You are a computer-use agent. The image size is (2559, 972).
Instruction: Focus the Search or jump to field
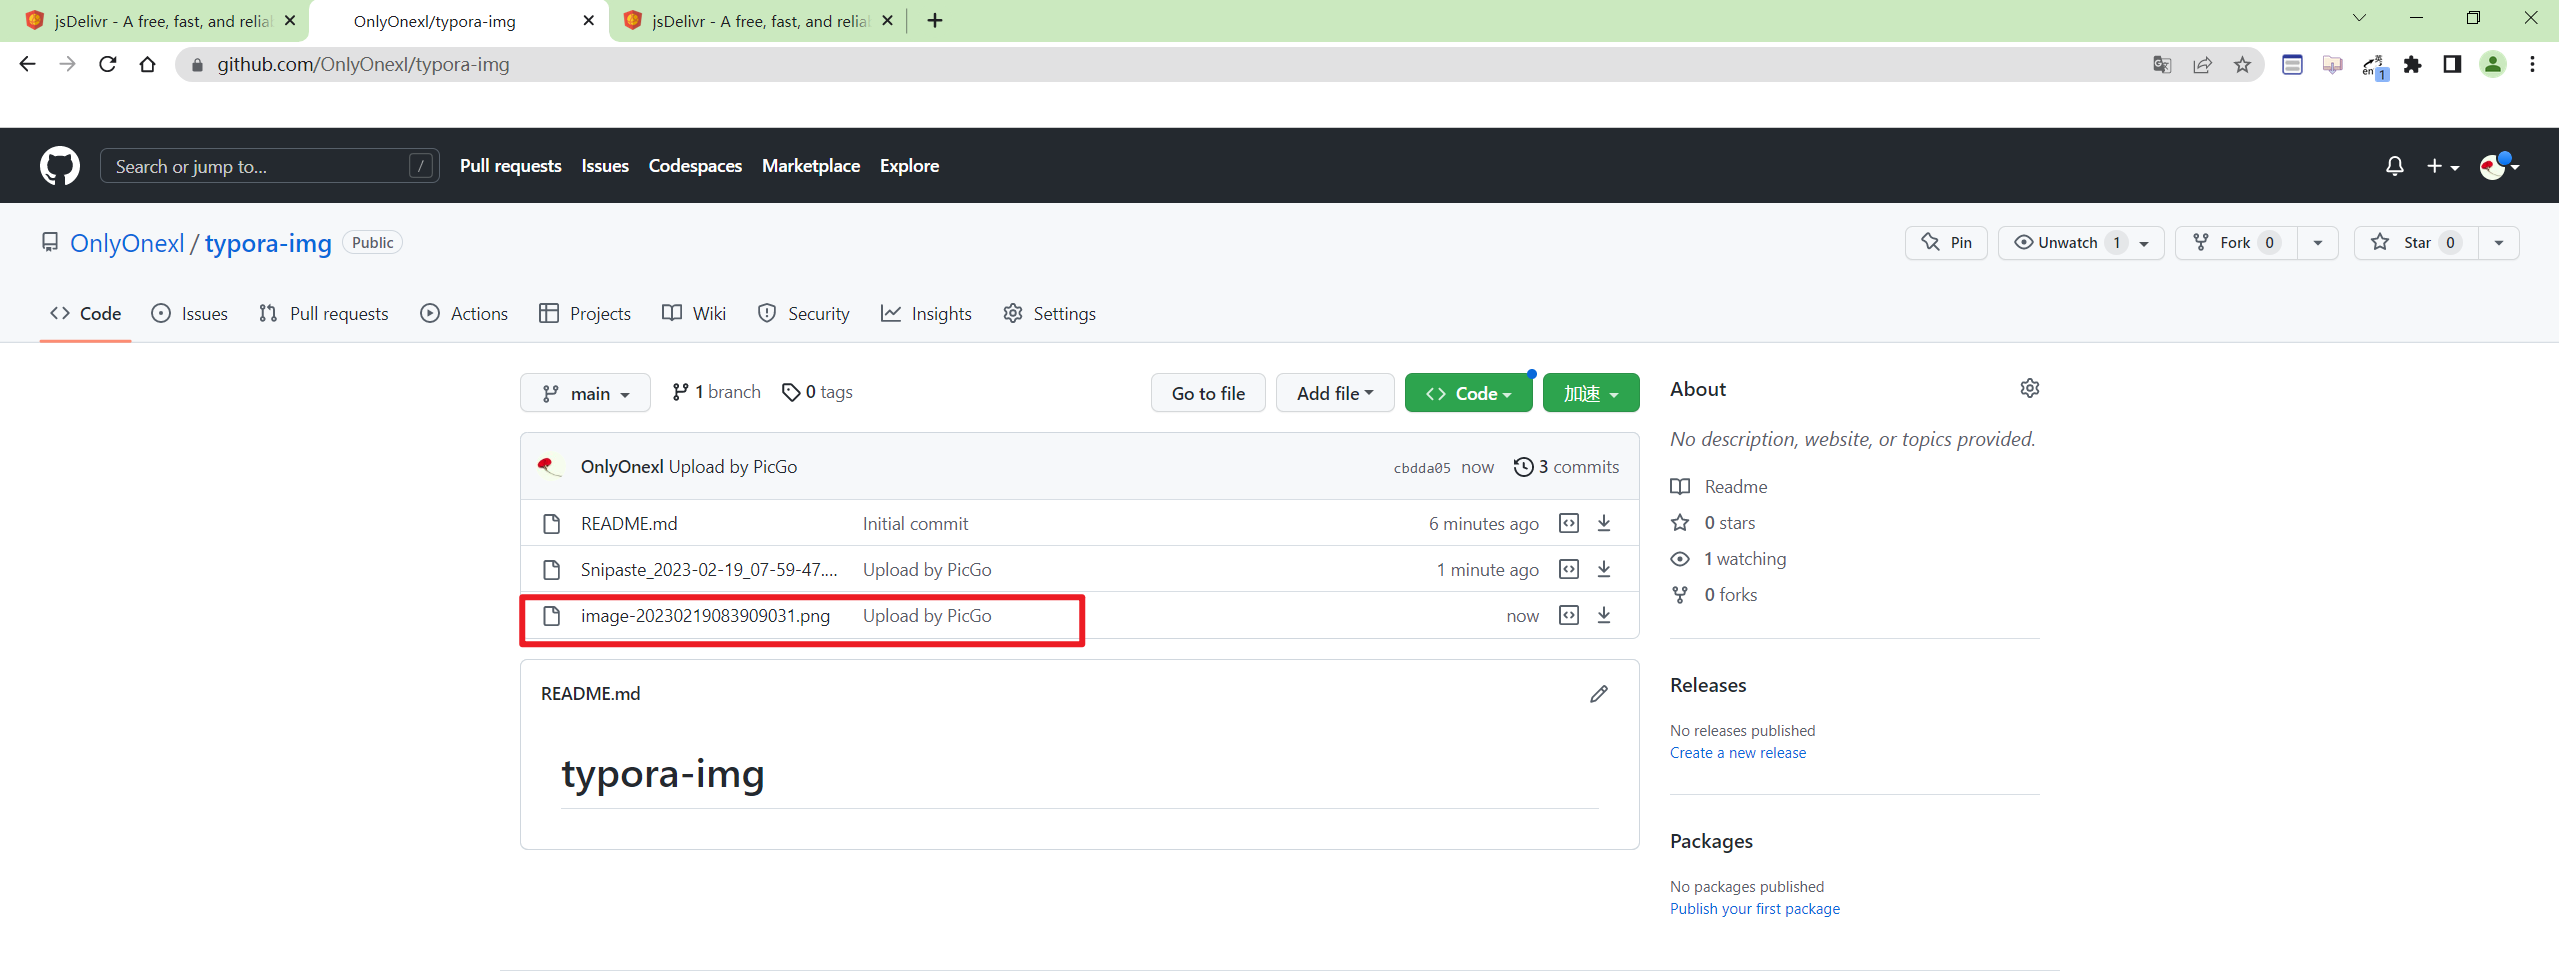(269, 166)
